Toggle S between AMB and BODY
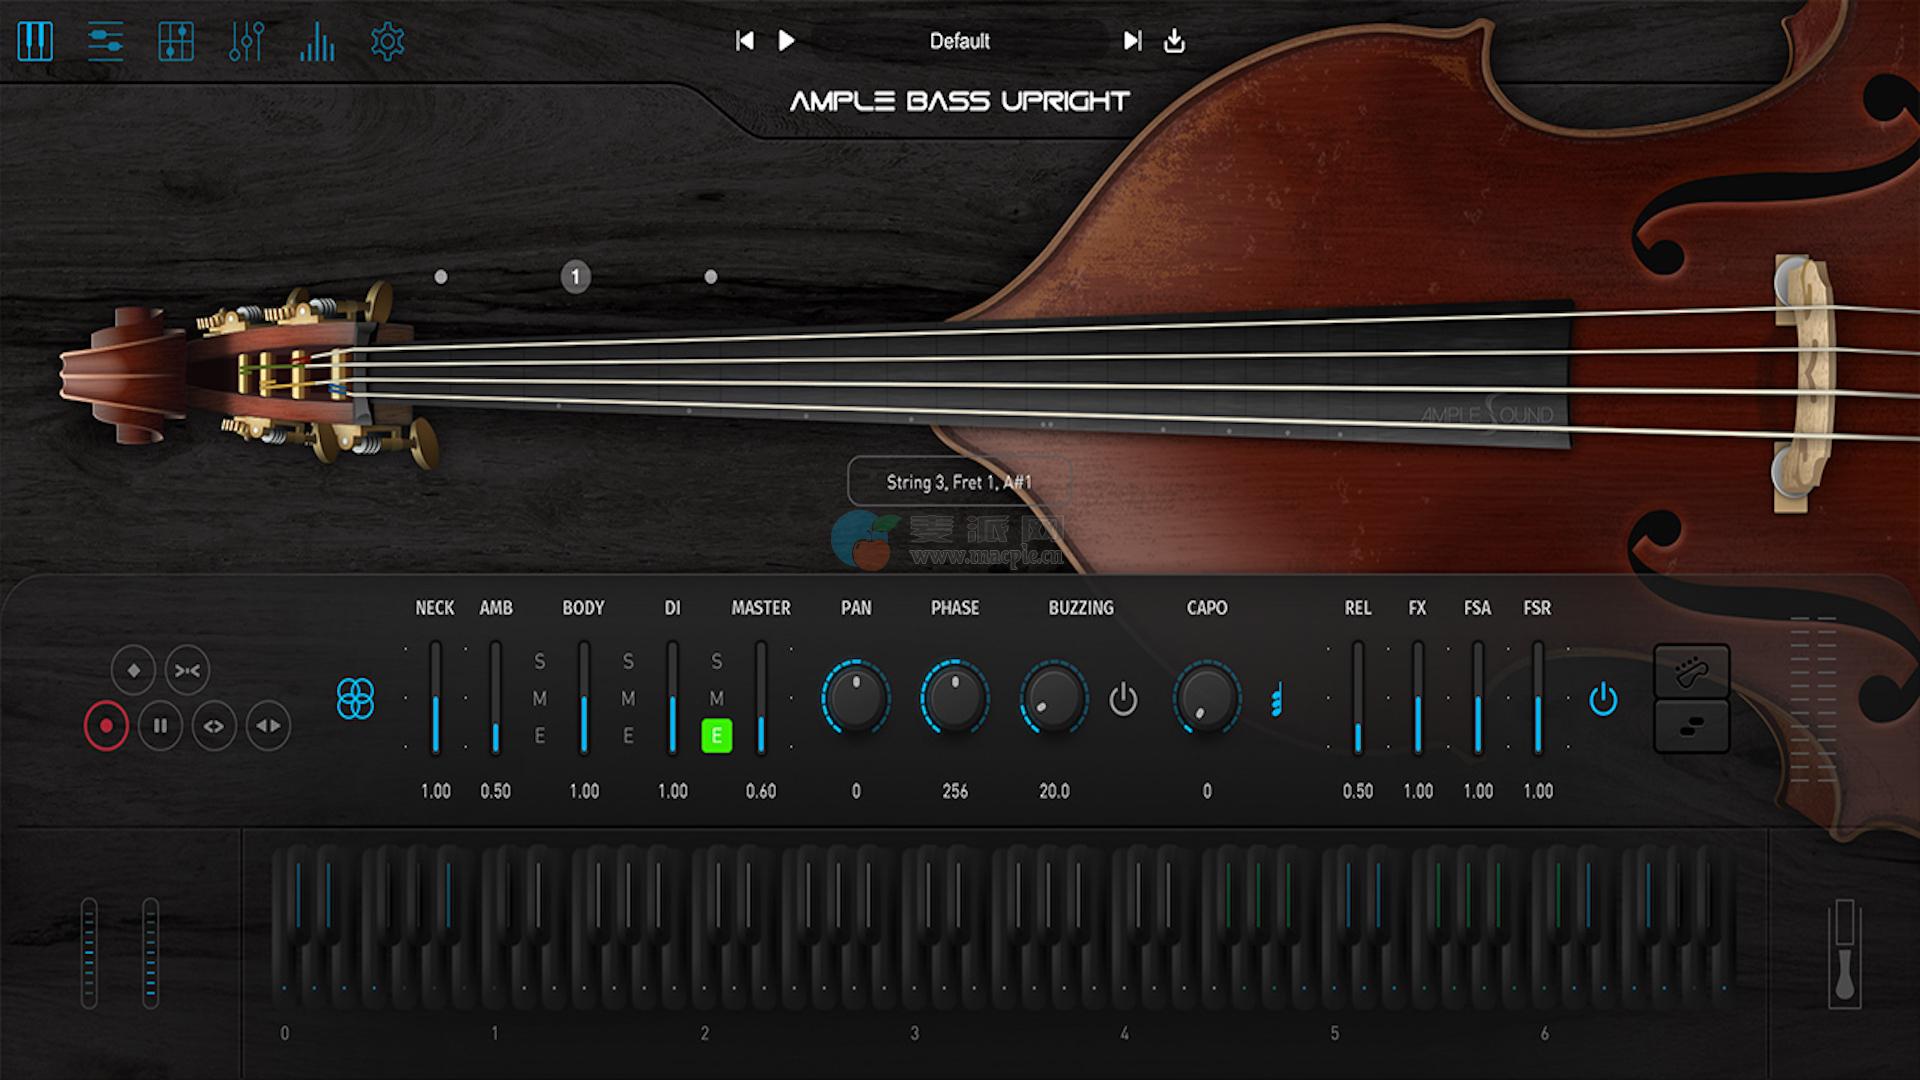The height and width of the screenshot is (1080, 1920). point(540,662)
